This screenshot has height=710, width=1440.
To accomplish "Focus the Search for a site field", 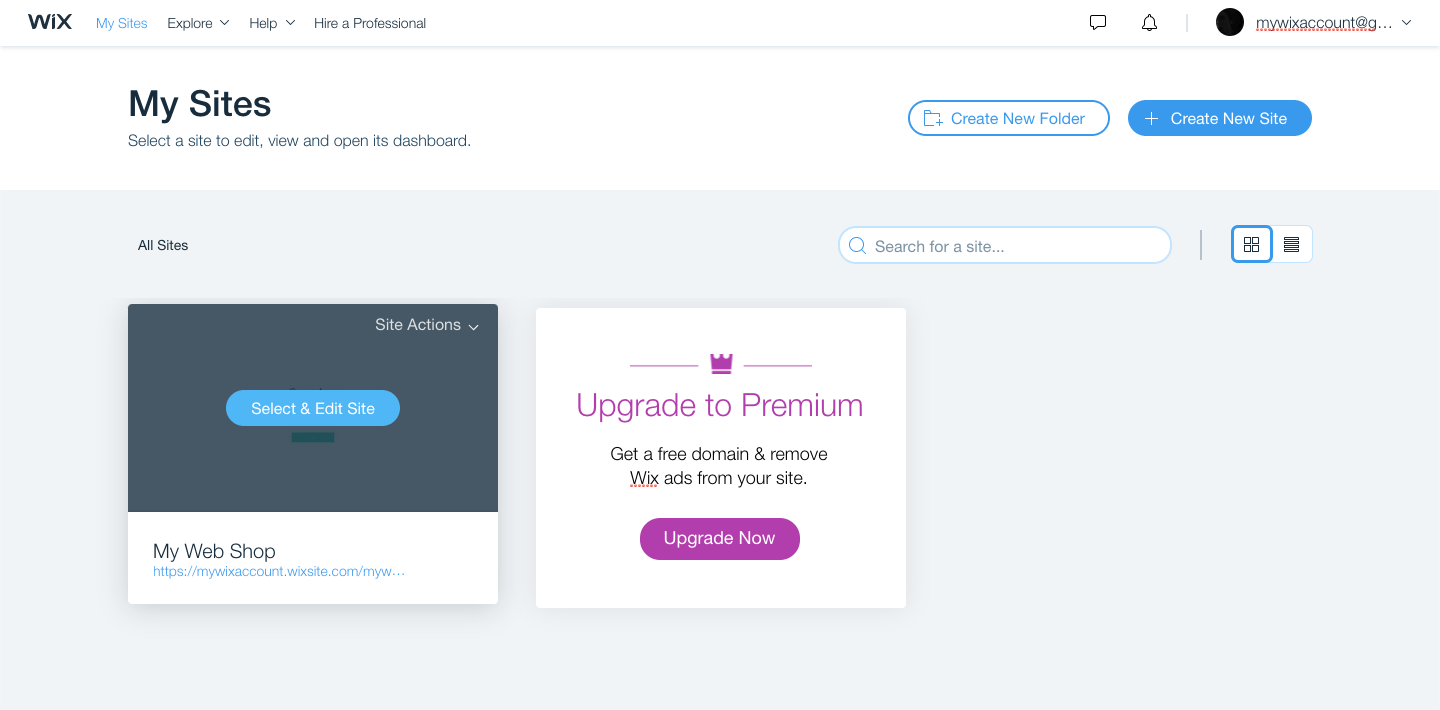I will click(1010, 246).
